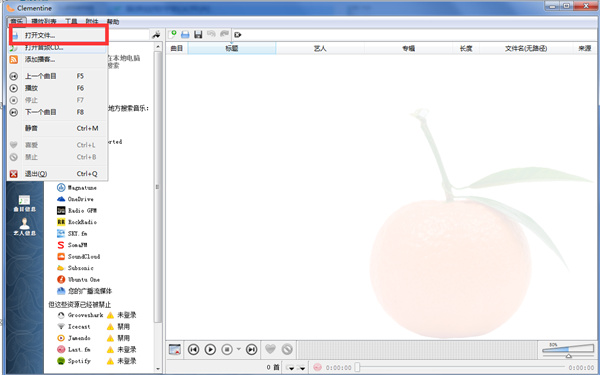Select 上一个曲目 F5 menu entry

[x=57, y=76]
